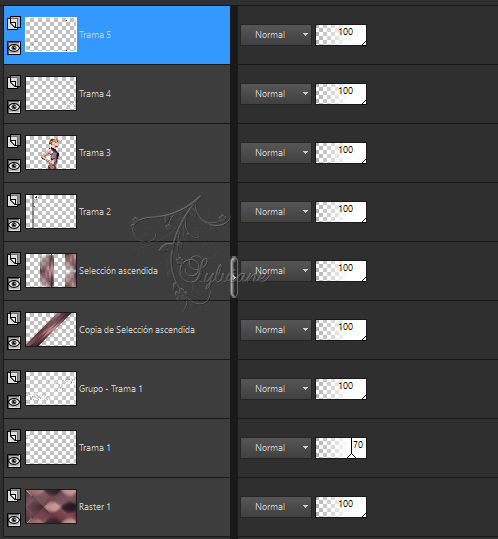Viewport: 498px width, 539px height.
Task: Click the layer type icon beside Trama 2
Action: (x=14, y=200)
